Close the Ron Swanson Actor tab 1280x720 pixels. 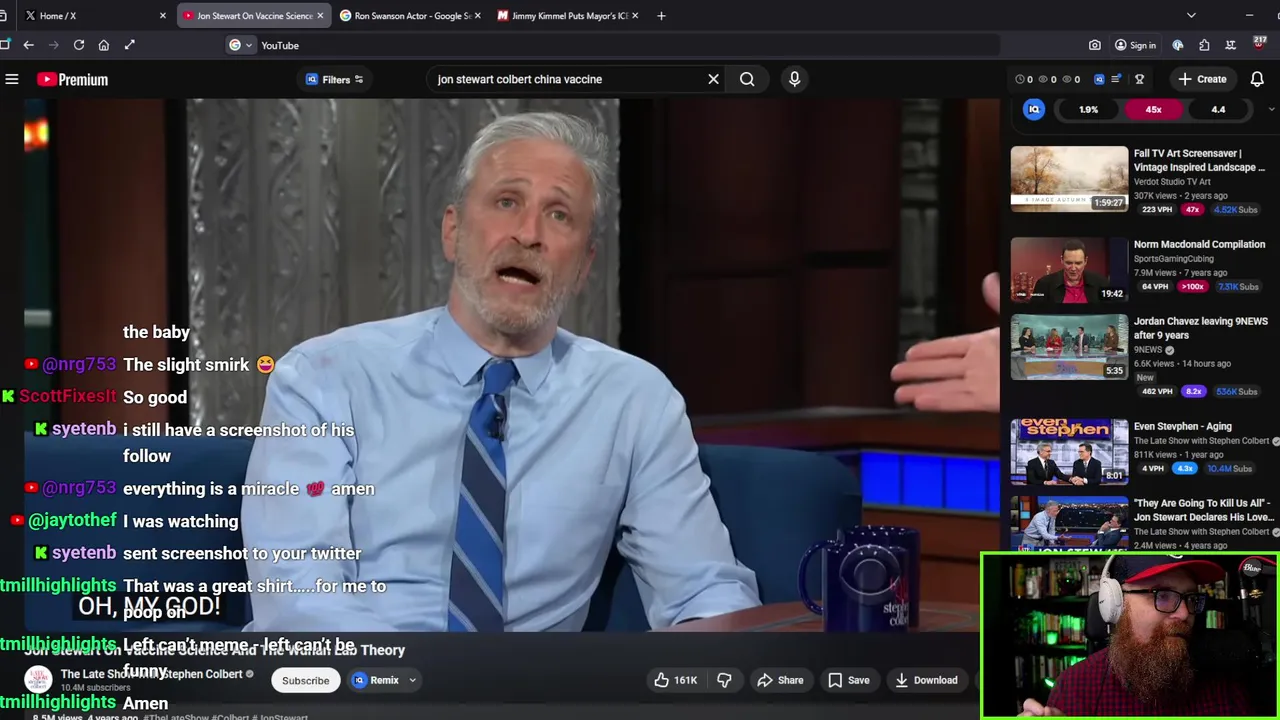[478, 15]
